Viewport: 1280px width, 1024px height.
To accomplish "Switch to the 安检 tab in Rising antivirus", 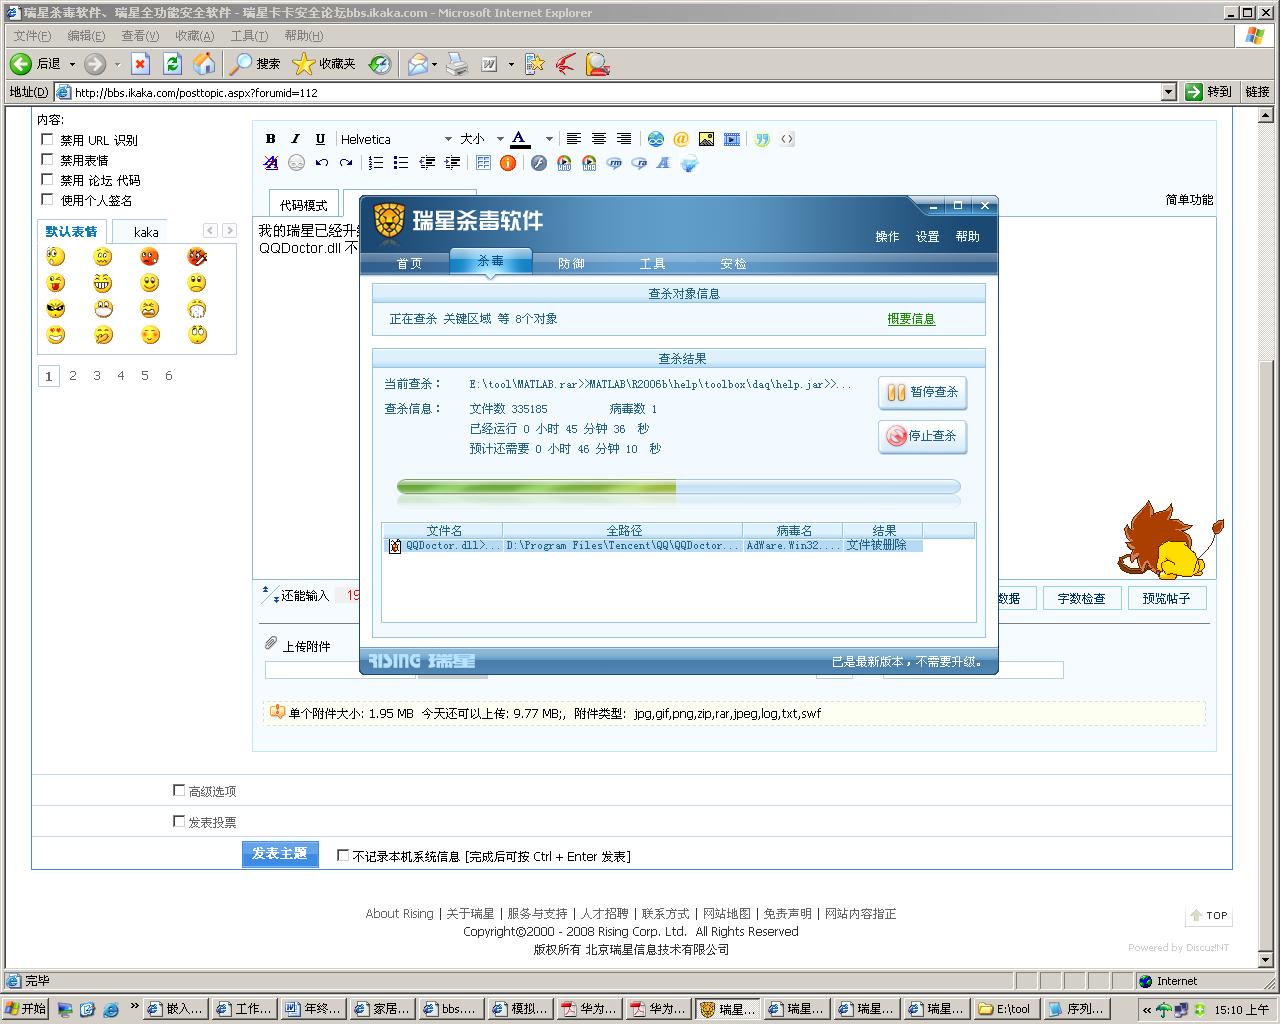I will (733, 263).
